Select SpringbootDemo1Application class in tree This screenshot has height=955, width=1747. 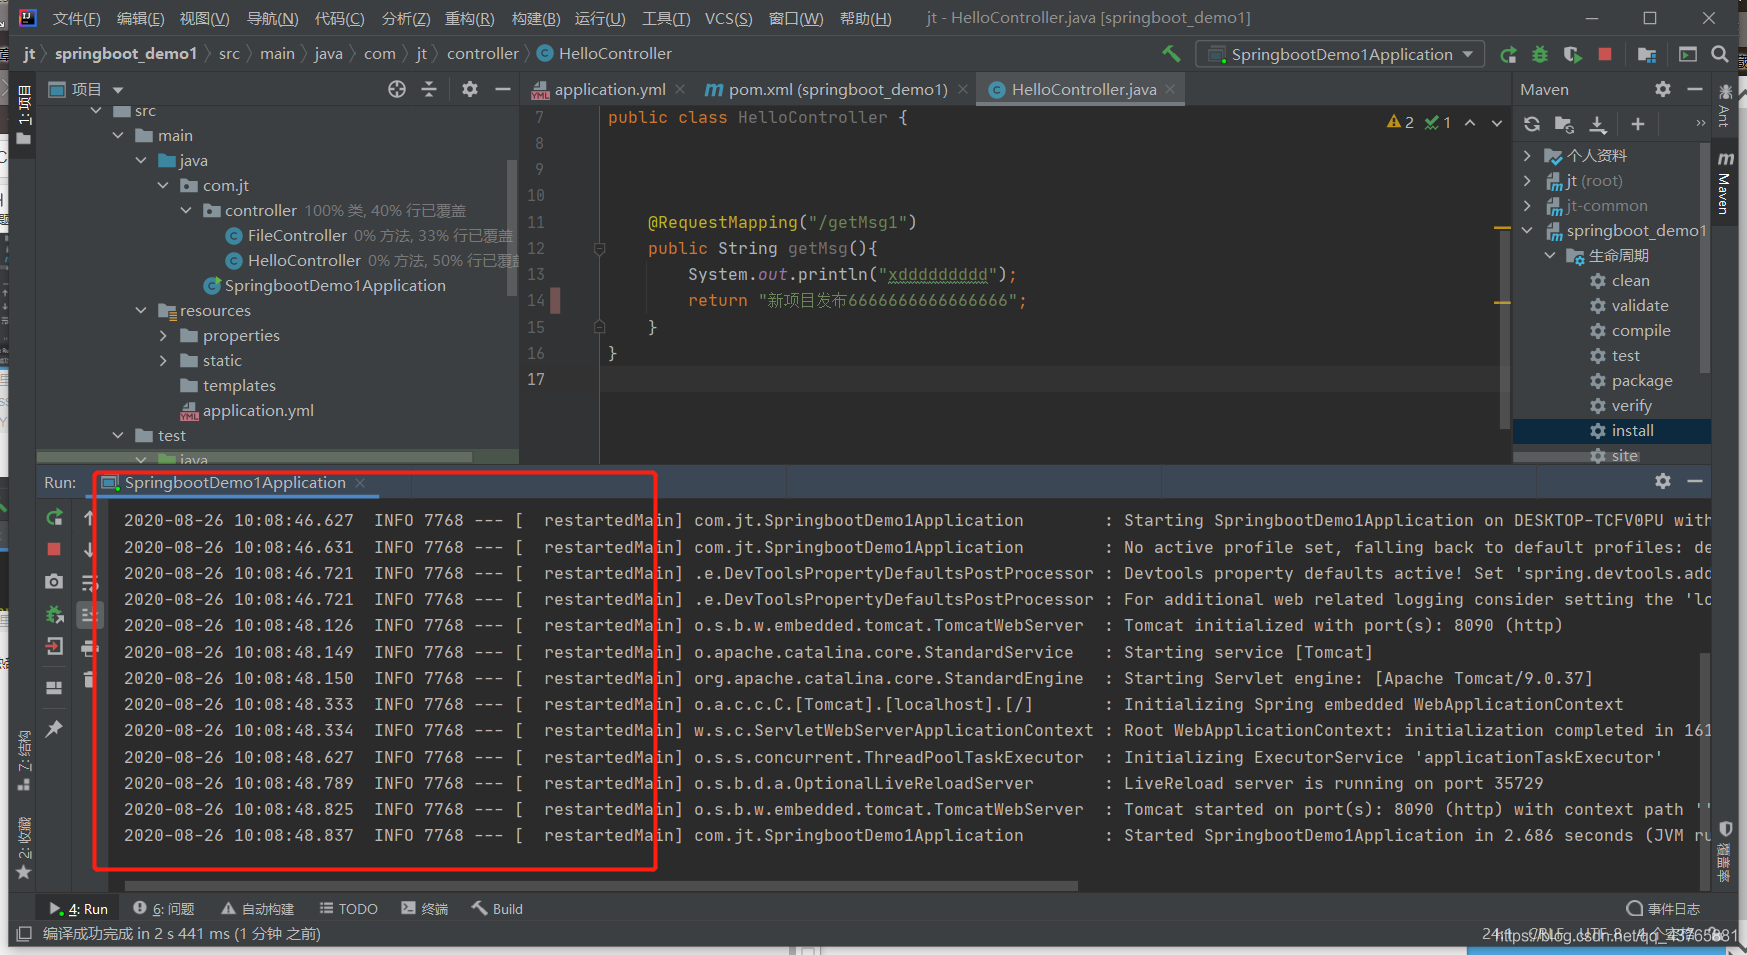(x=335, y=285)
